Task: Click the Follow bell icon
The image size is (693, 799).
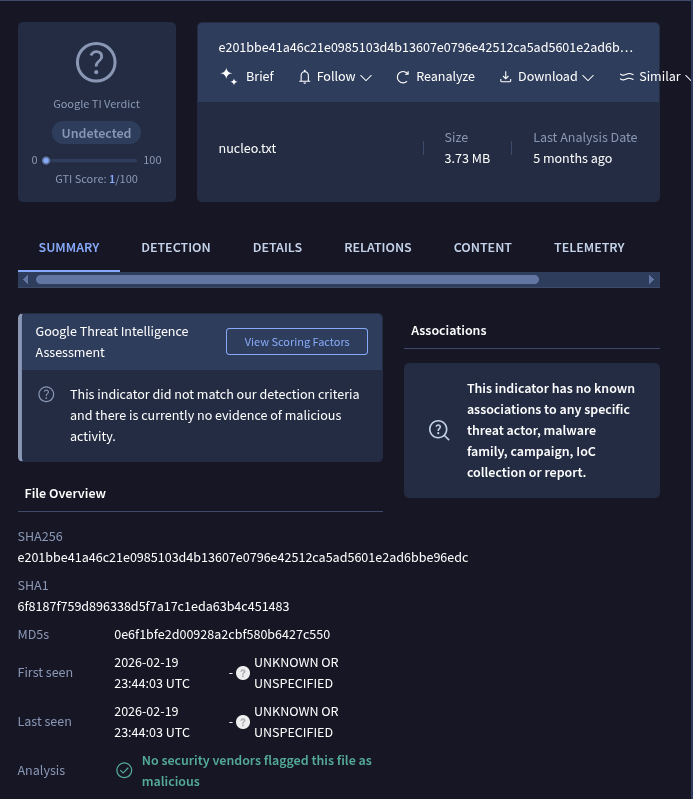Action: point(304,77)
